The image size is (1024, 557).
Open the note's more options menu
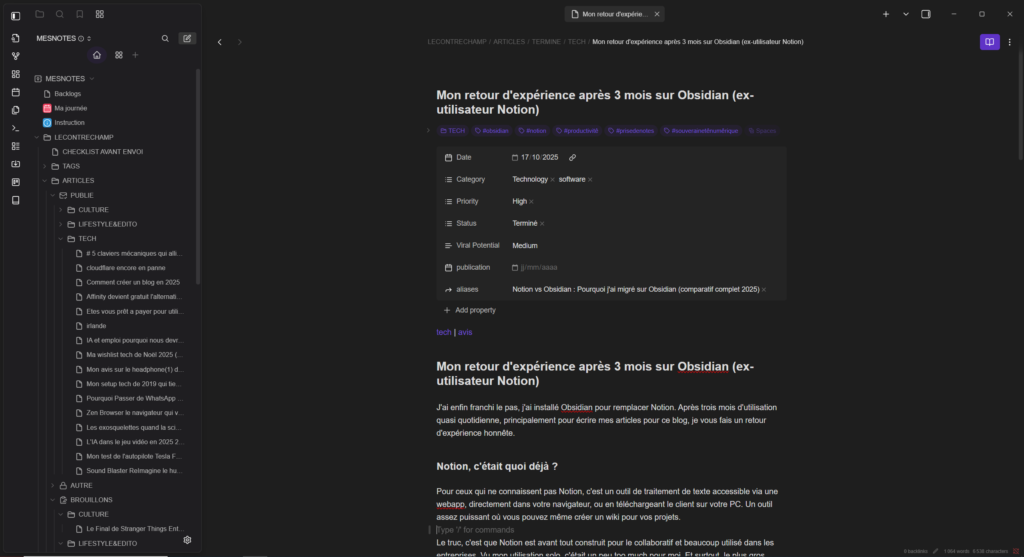[x=1010, y=42]
